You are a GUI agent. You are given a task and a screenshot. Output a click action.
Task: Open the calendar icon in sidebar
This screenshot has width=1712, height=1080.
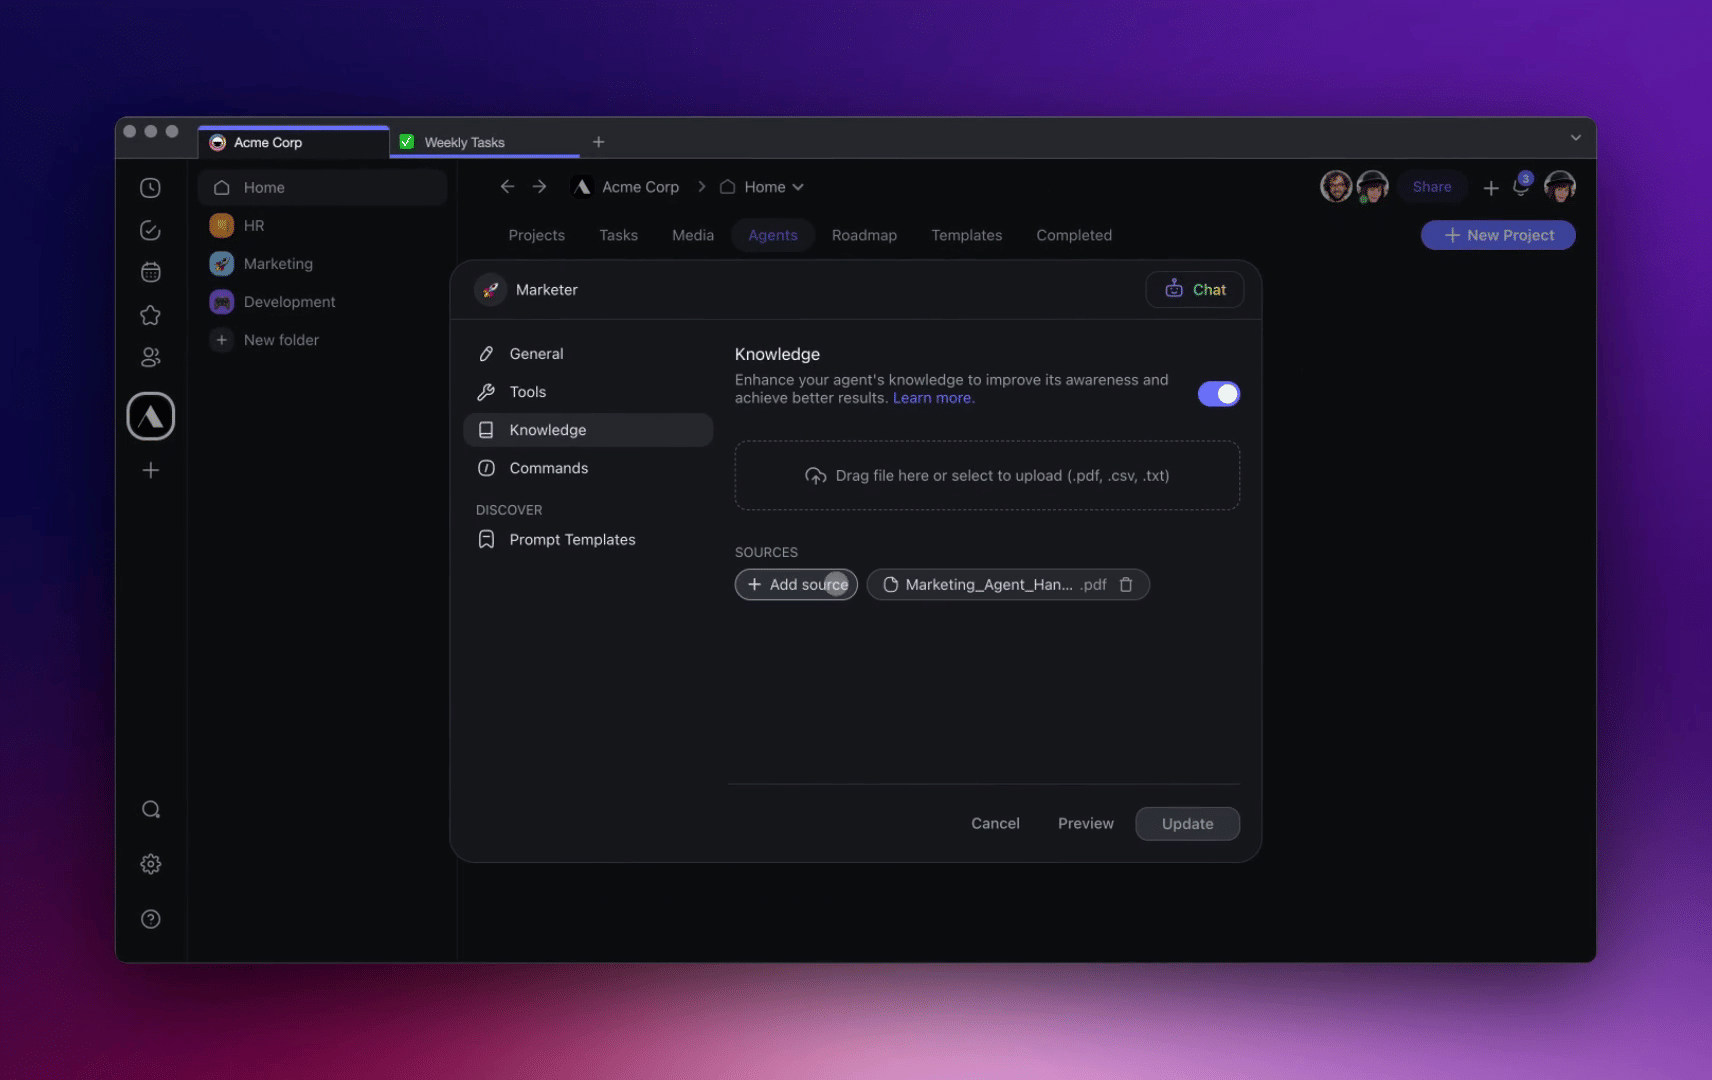point(150,272)
